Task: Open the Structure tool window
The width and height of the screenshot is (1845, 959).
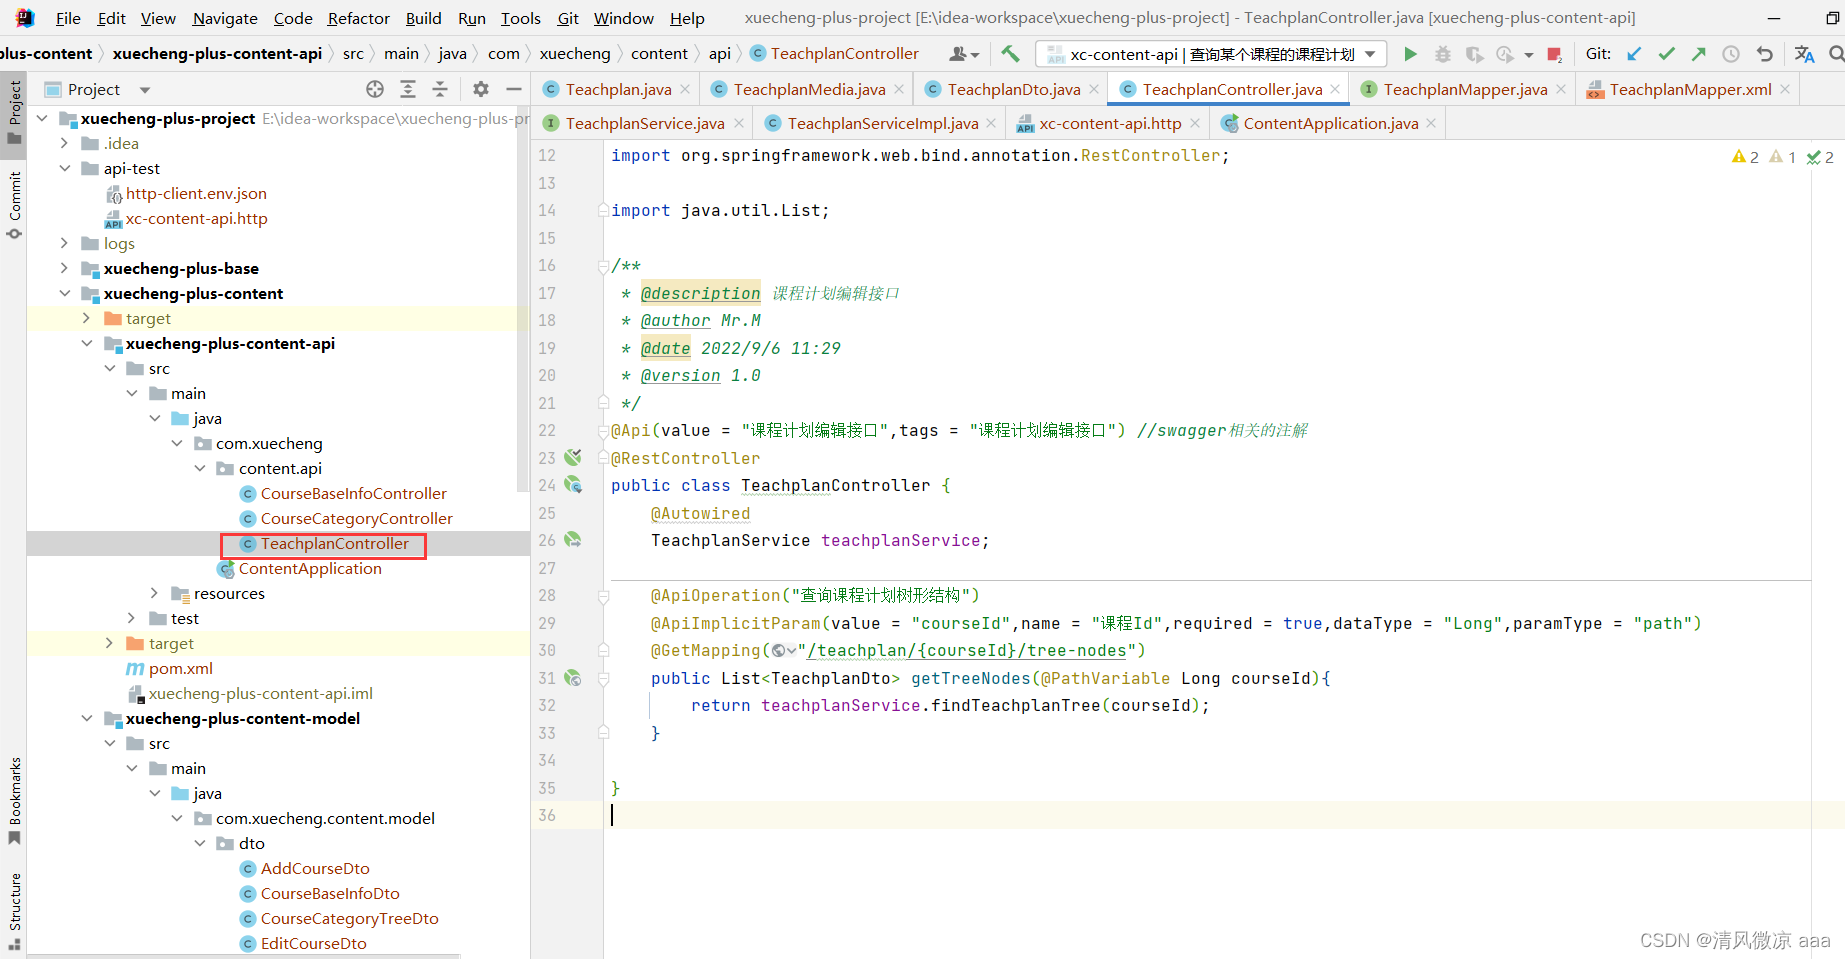Action: coord(14,910)
